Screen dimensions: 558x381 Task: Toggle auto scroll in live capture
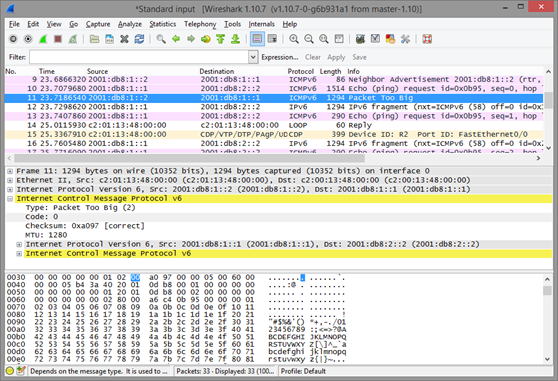click(272, 39)
